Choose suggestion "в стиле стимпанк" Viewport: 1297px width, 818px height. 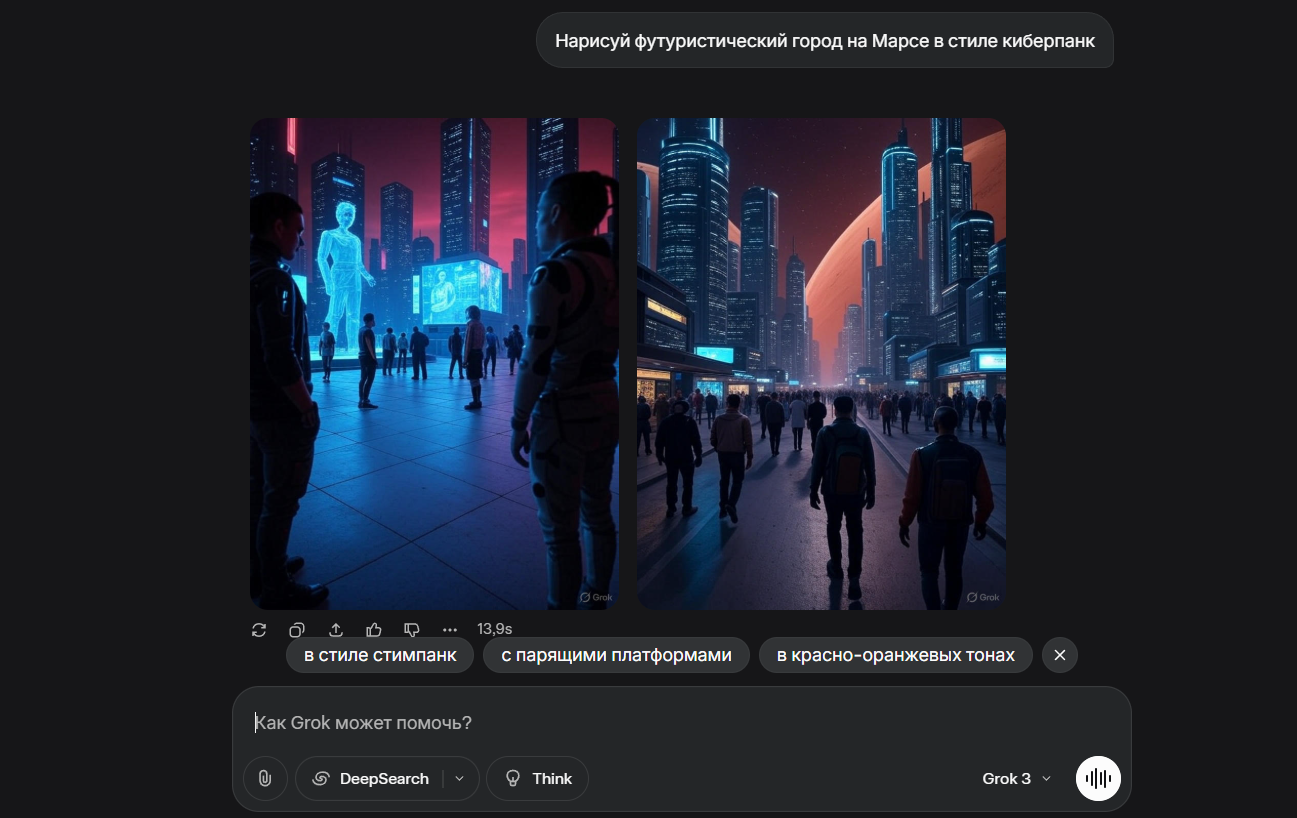(x=380, y=655)
